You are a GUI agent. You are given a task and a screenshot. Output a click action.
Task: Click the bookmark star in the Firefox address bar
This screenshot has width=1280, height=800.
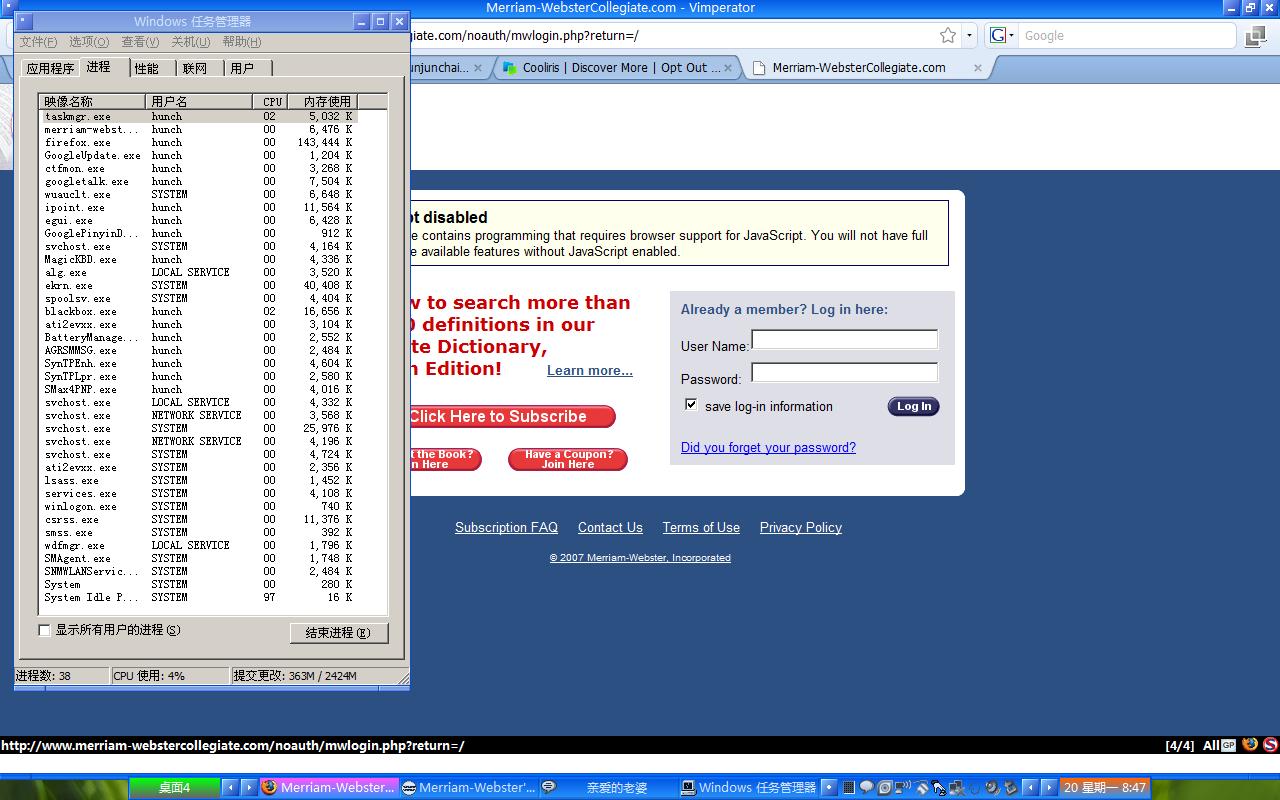948,35
